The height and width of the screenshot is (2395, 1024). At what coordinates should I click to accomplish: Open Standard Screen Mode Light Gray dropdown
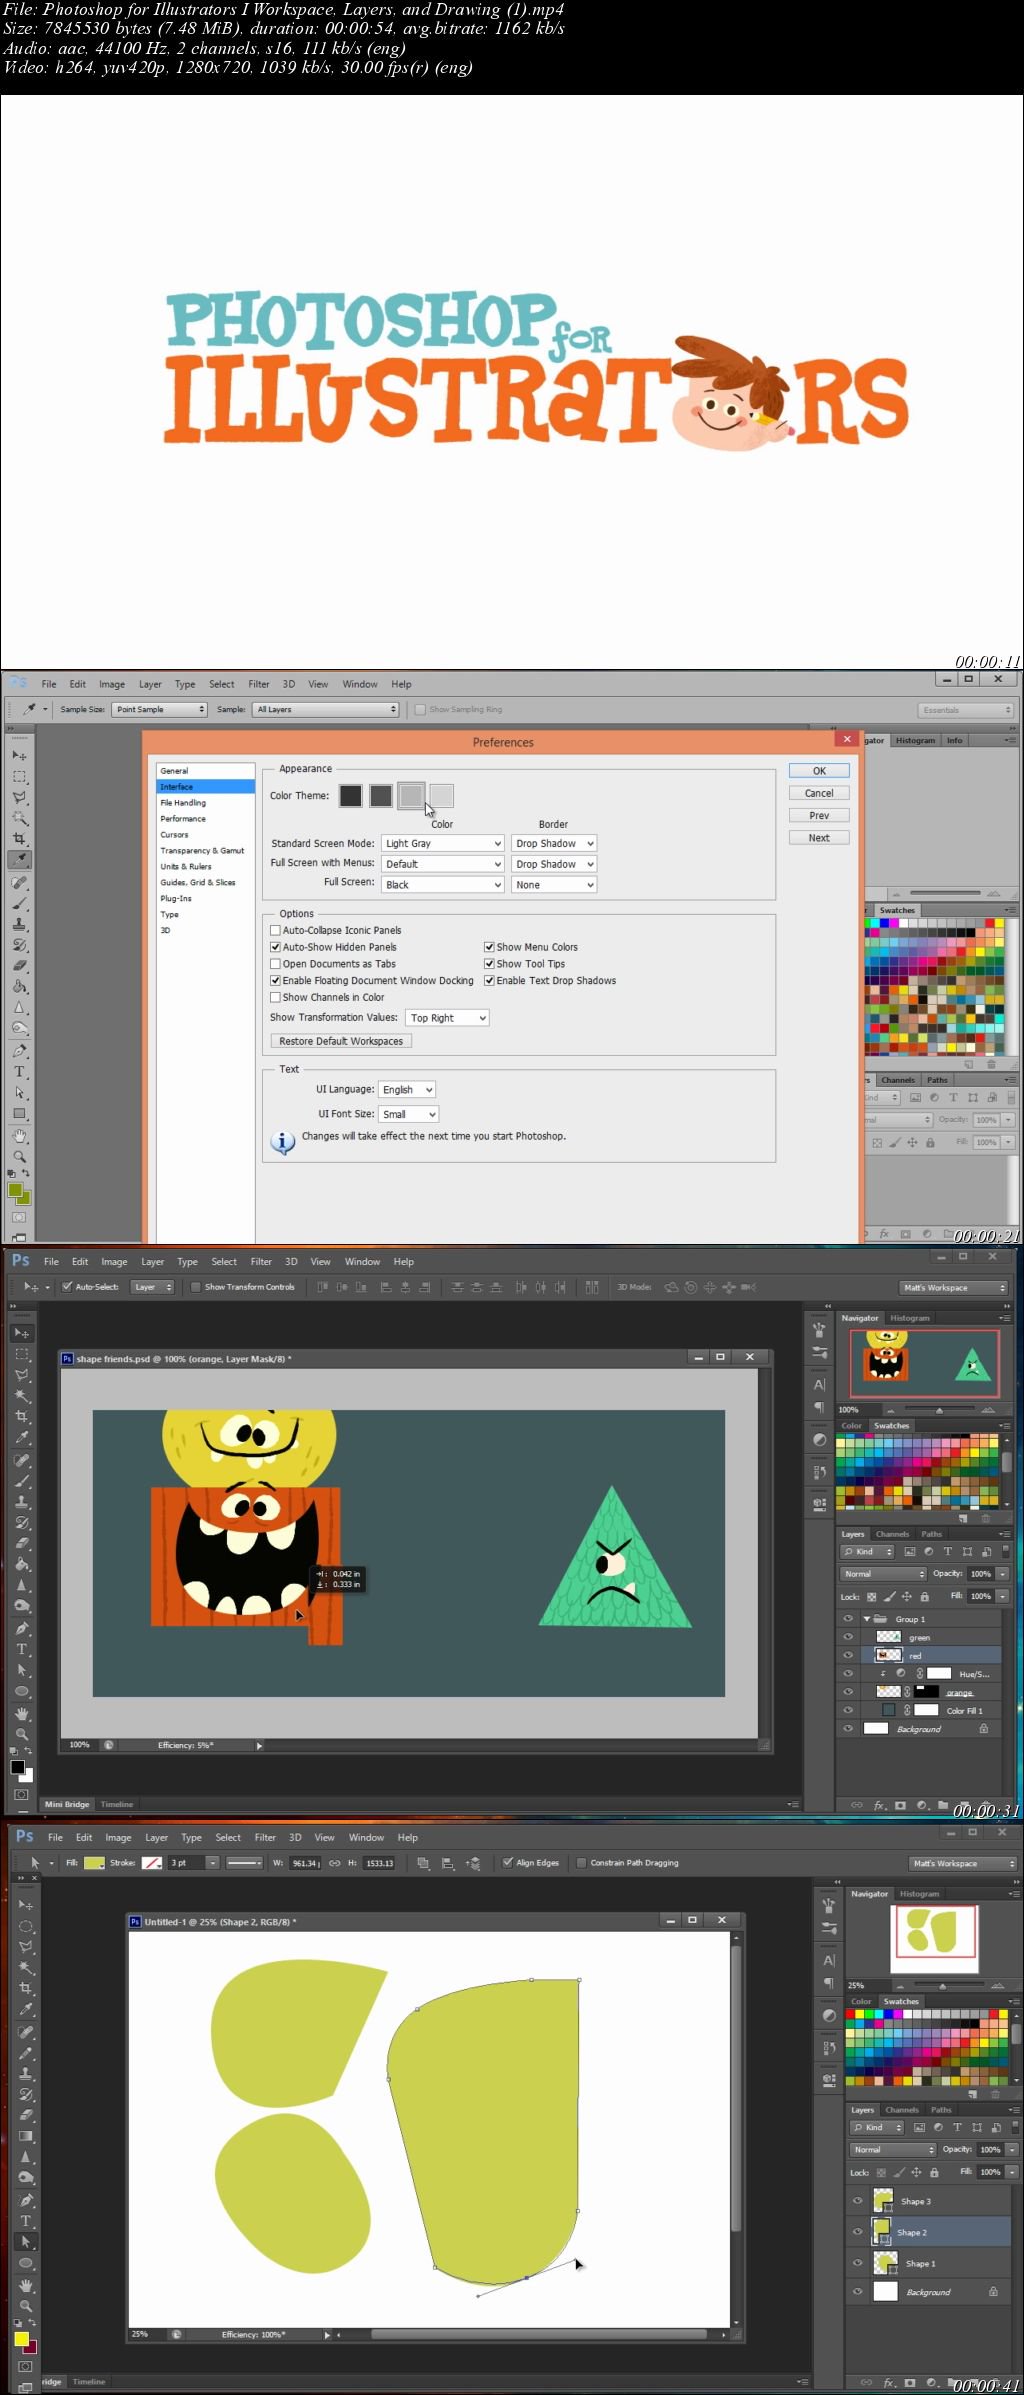[442, 844]
